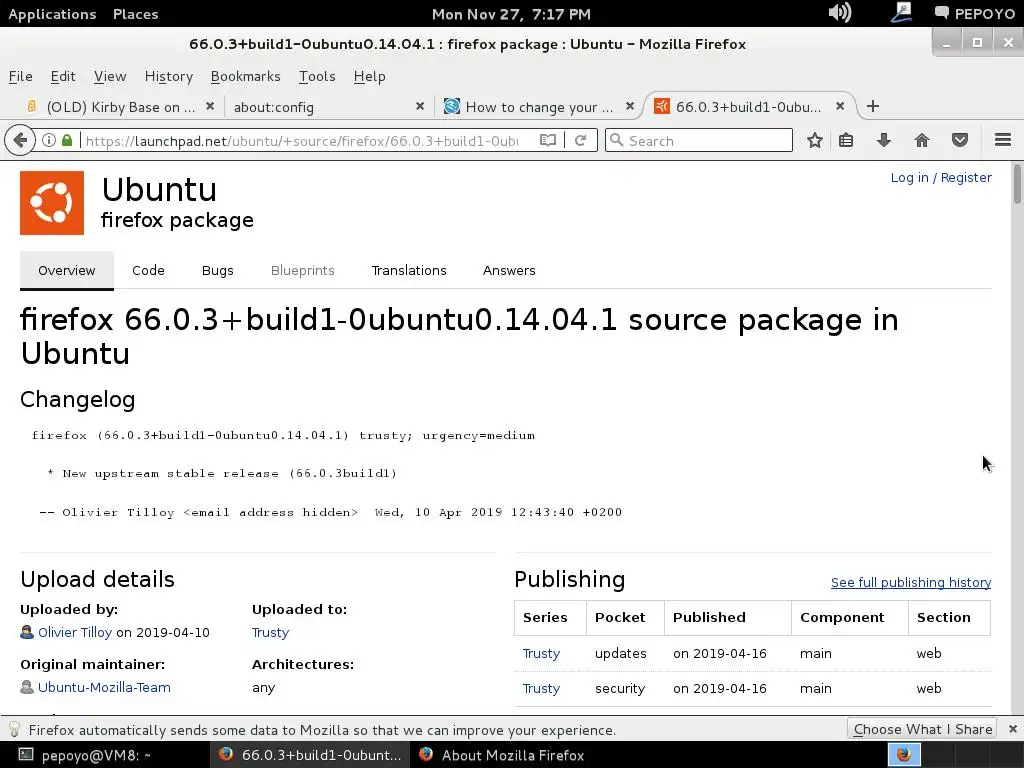1024x768 pixels.
Task: Select 66.0.3+build1 Firefox window in taskbar
Action: pyautogui.click(x=311, y=755)
